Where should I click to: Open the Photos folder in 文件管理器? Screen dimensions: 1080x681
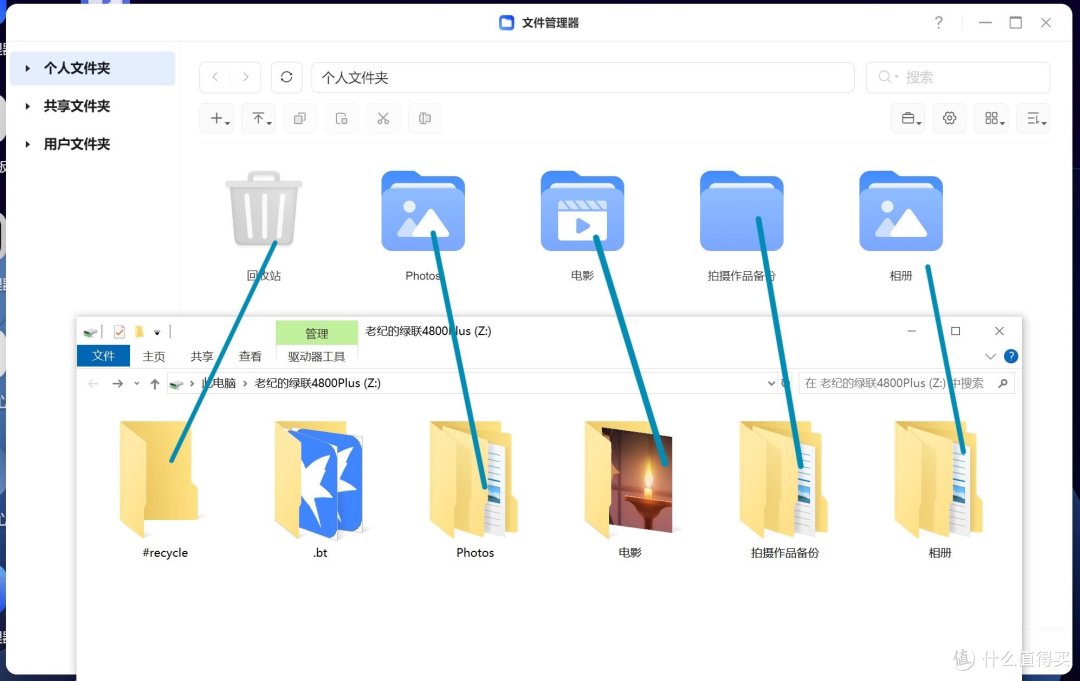(x=423, y=211)
